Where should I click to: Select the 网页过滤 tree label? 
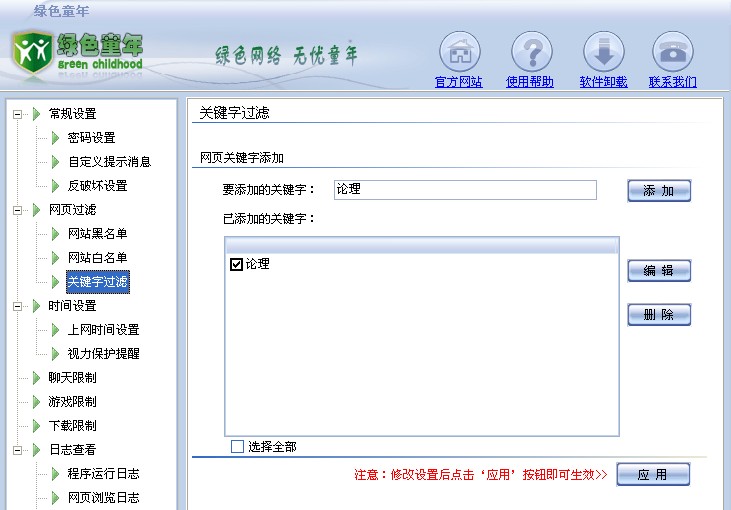tap(72, 210)
